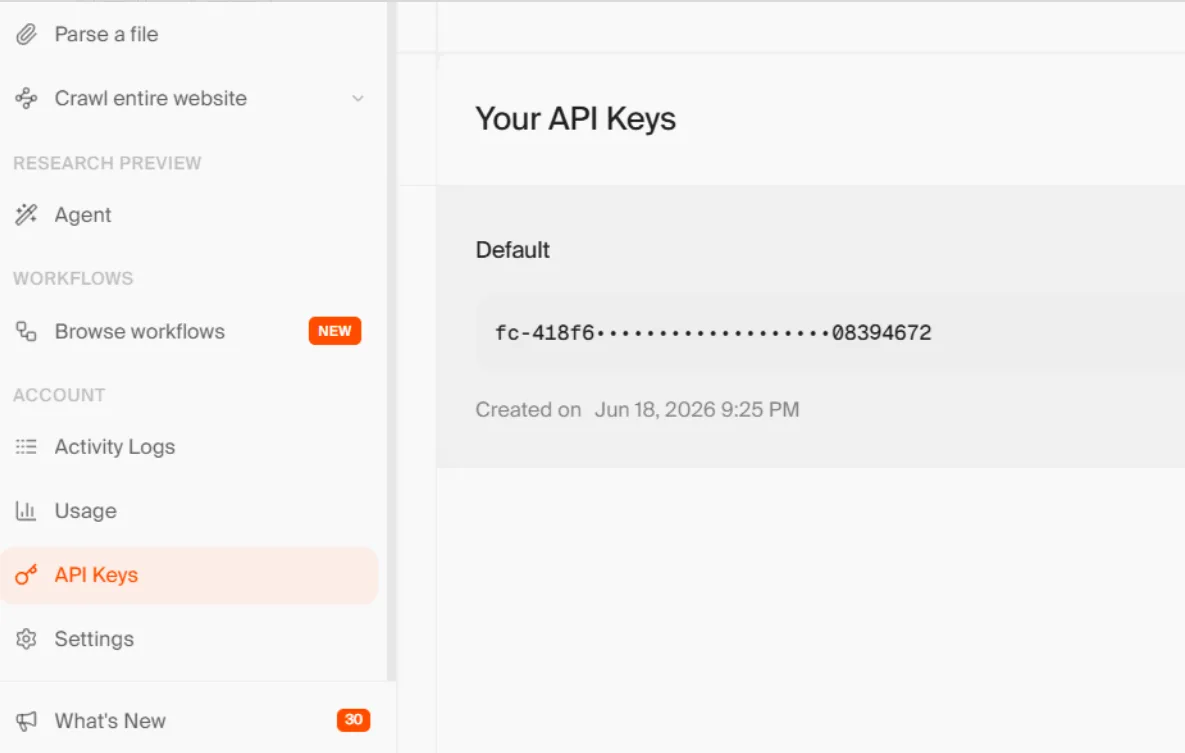Click the Browse workflows node icon
The height and width of the screenshot is (753, 1185).
tap(26, 331)
